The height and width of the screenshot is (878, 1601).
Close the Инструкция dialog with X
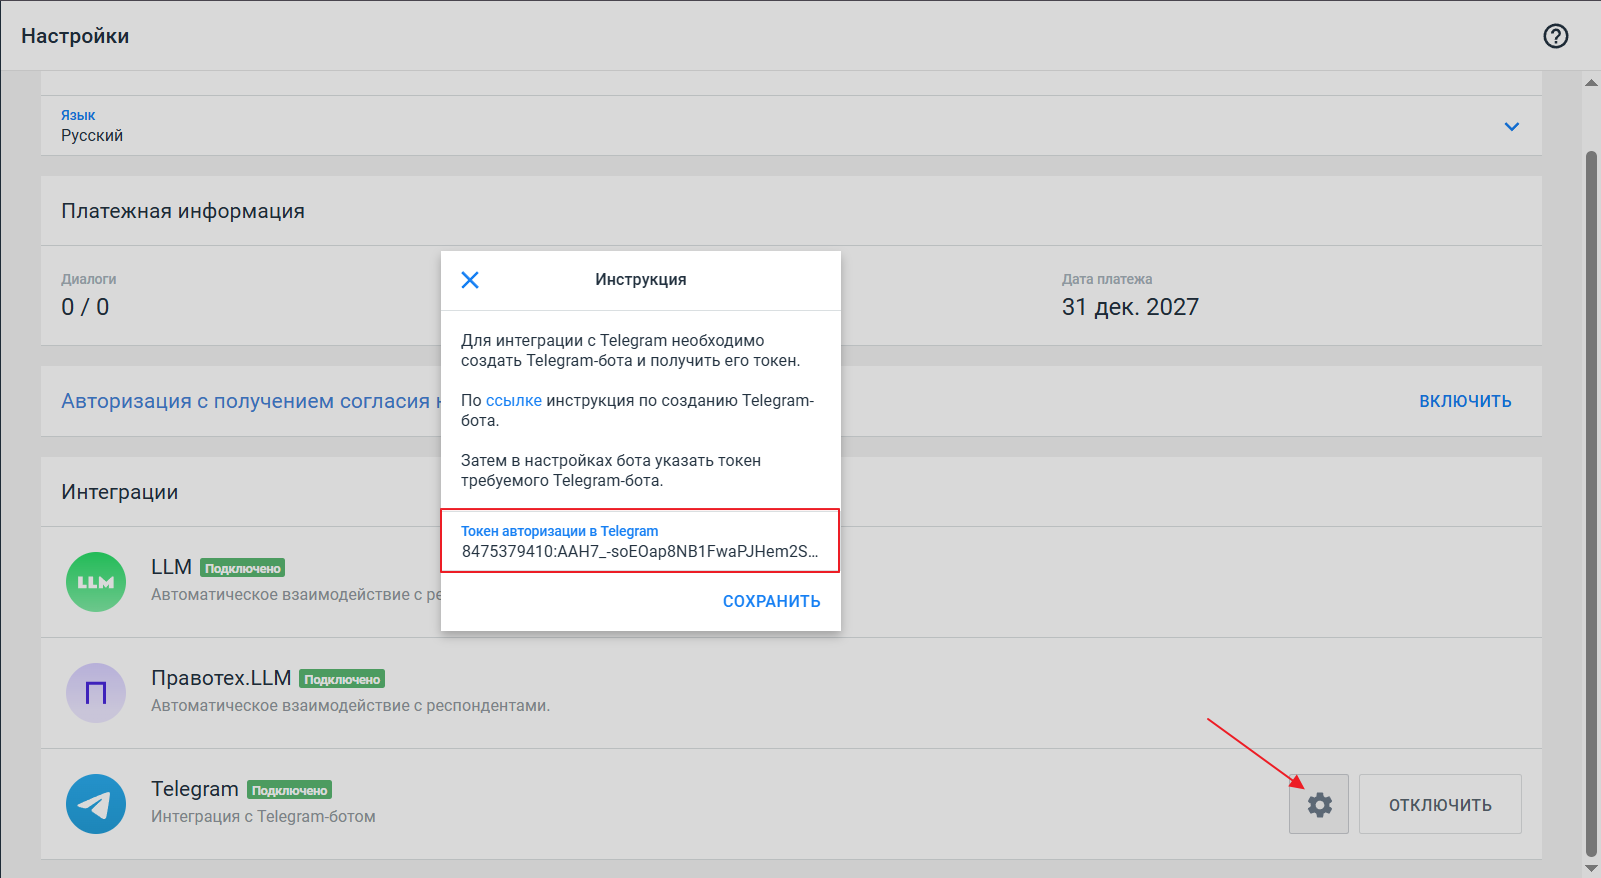point(470,280)
